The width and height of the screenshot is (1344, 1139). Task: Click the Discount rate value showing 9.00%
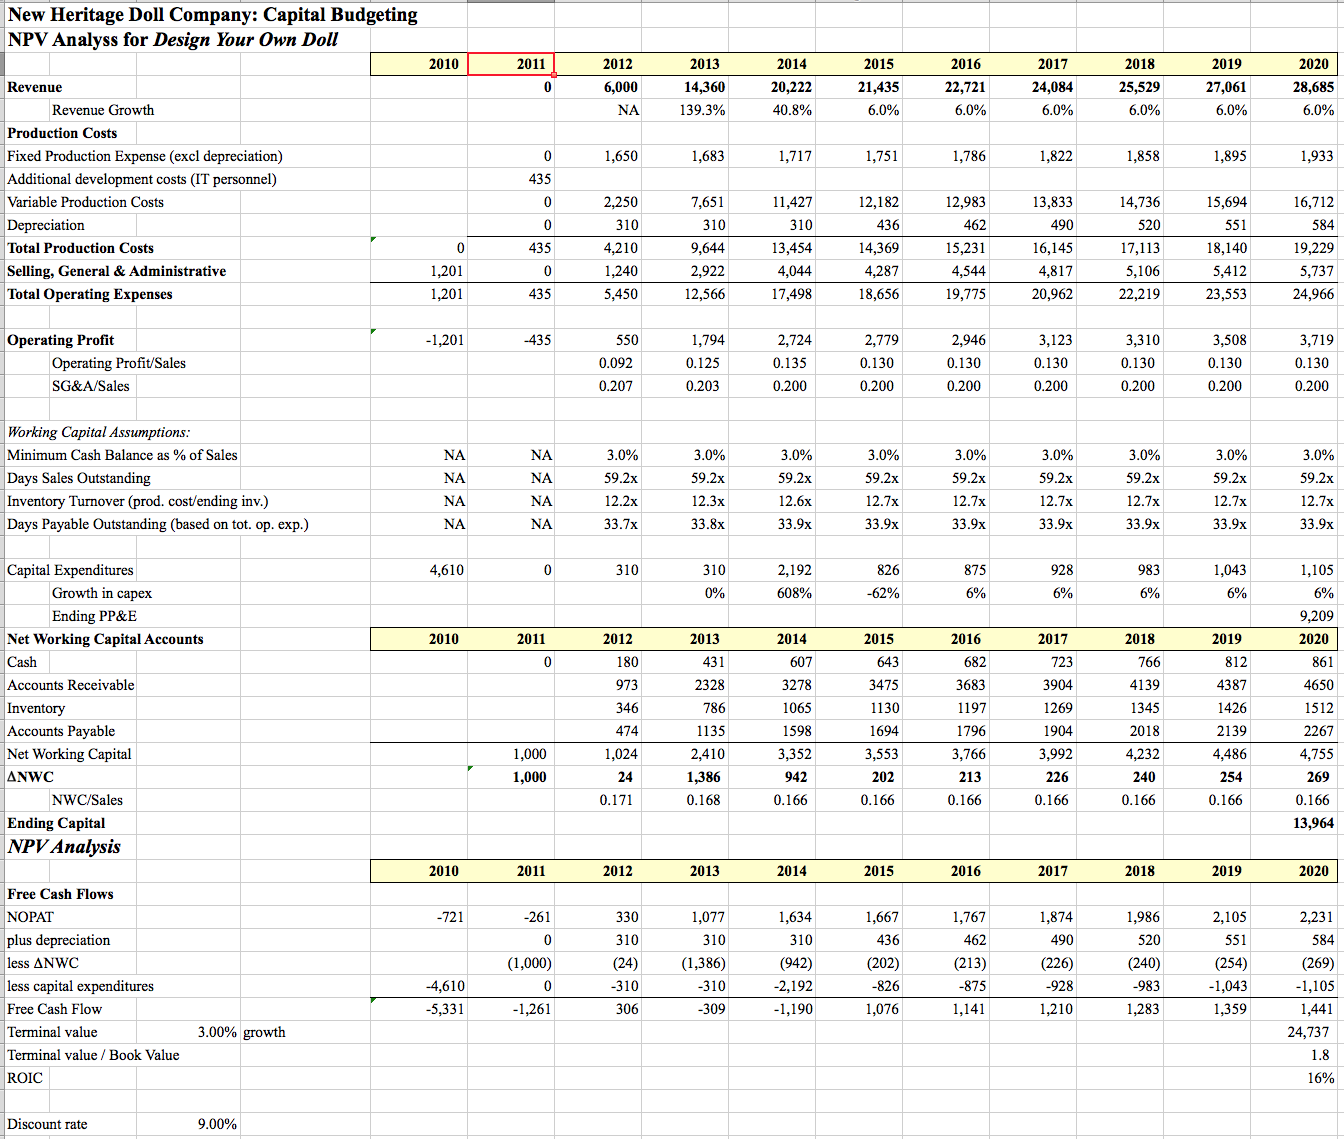tap(213, 1124)
